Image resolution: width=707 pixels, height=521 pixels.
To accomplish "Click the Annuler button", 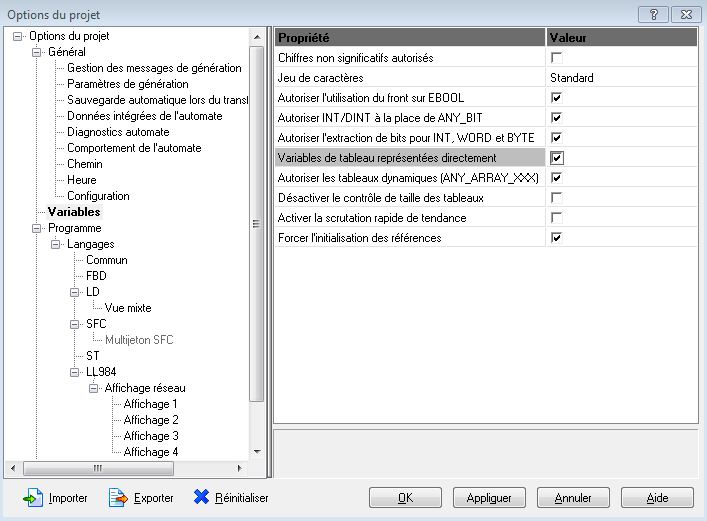I will [x=573, y=497].
